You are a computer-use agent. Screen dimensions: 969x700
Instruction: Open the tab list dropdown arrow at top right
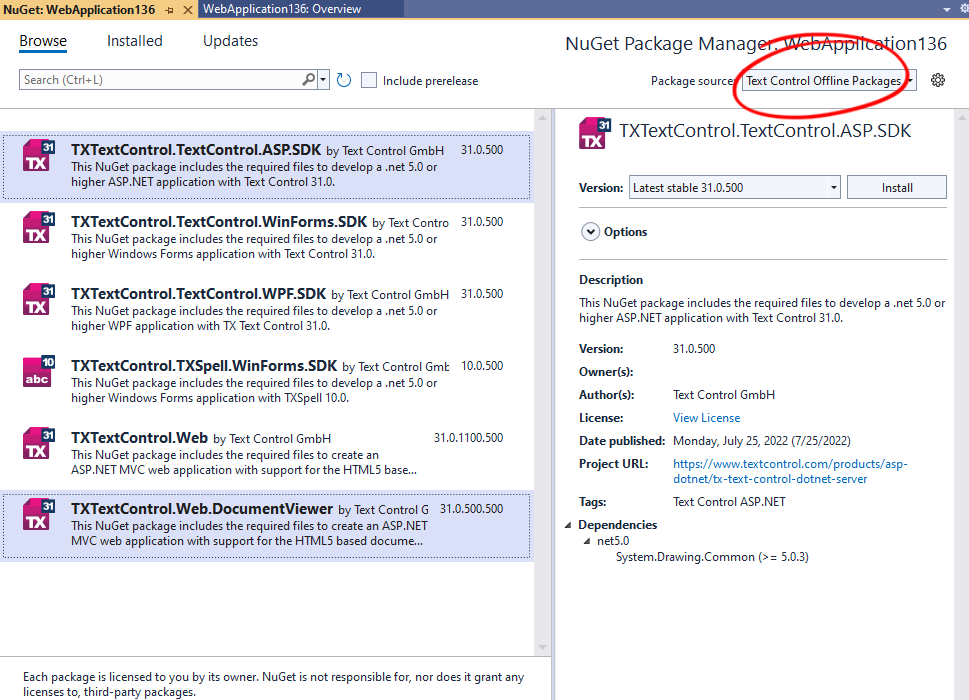pos(946,9)
